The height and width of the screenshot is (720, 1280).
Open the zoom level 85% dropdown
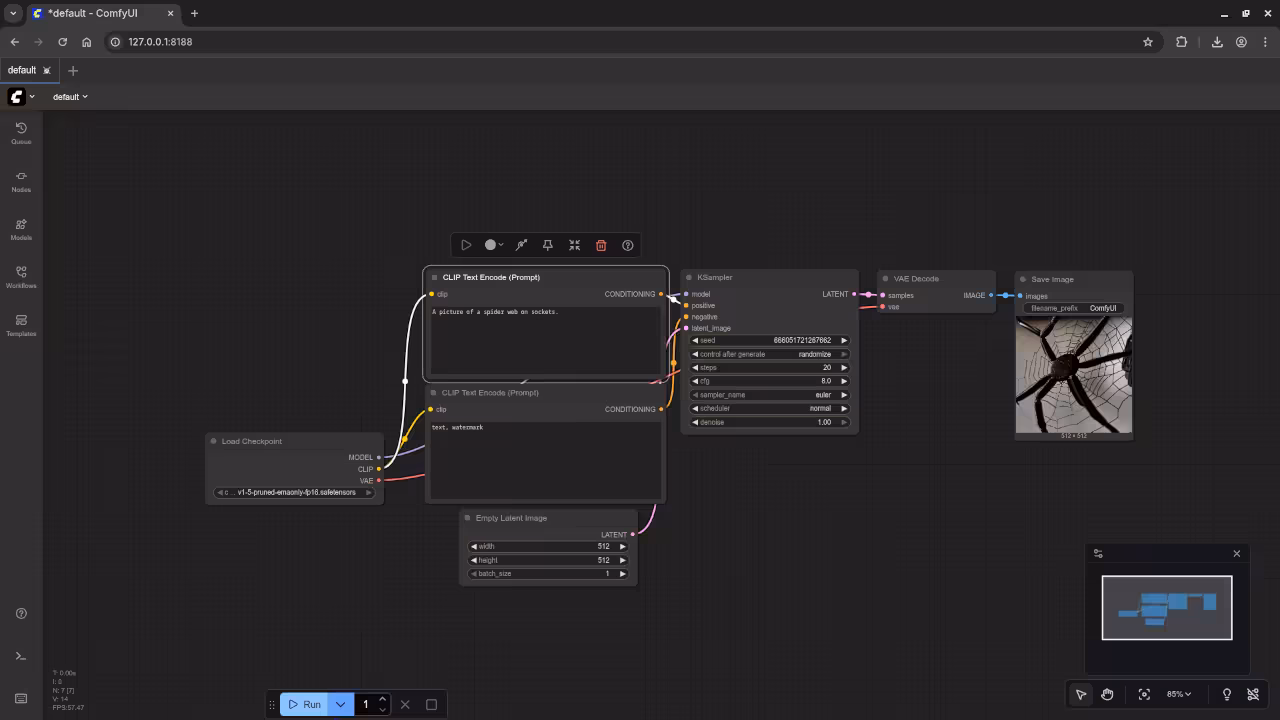(x=1179, y=694)
